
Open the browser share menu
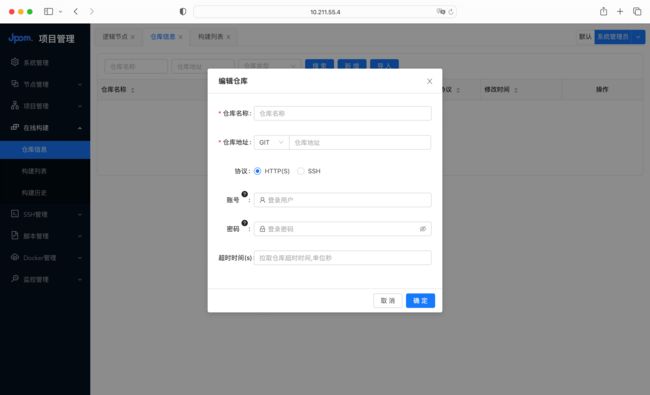point(604,12)
